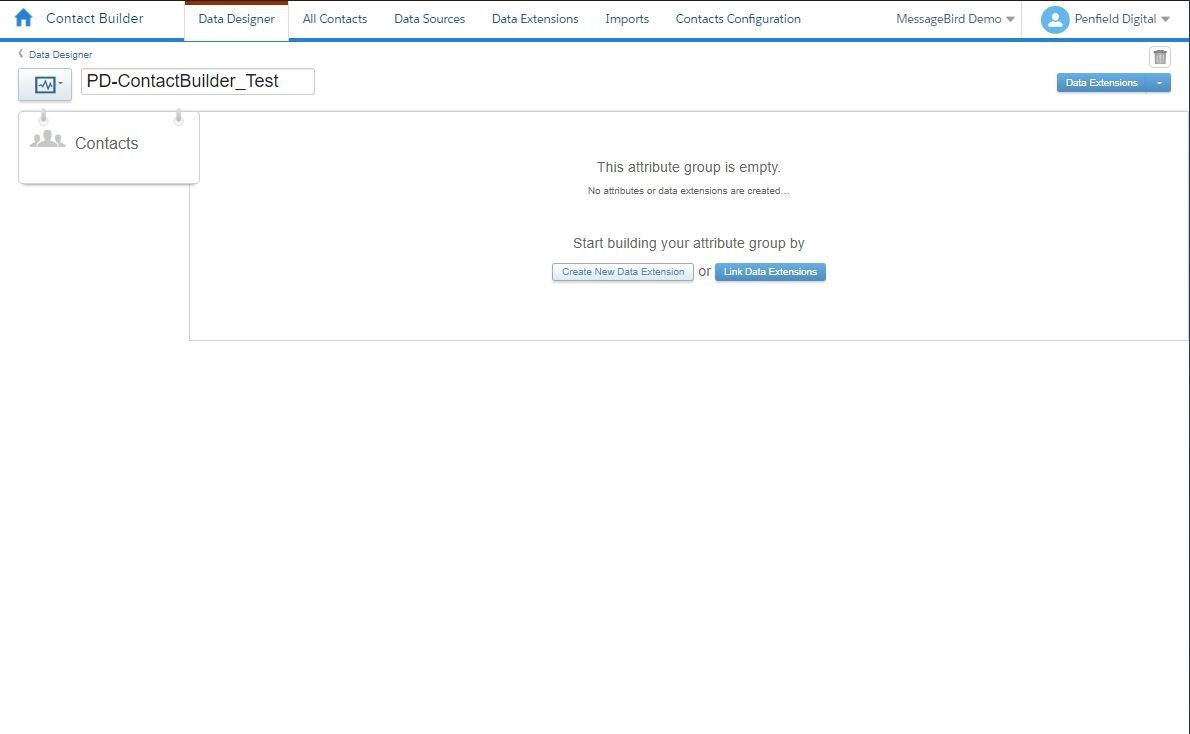The image size is (1190, 734).
Task: Open the Penfield Digital user menu arrow
Action: [1165, 19]
